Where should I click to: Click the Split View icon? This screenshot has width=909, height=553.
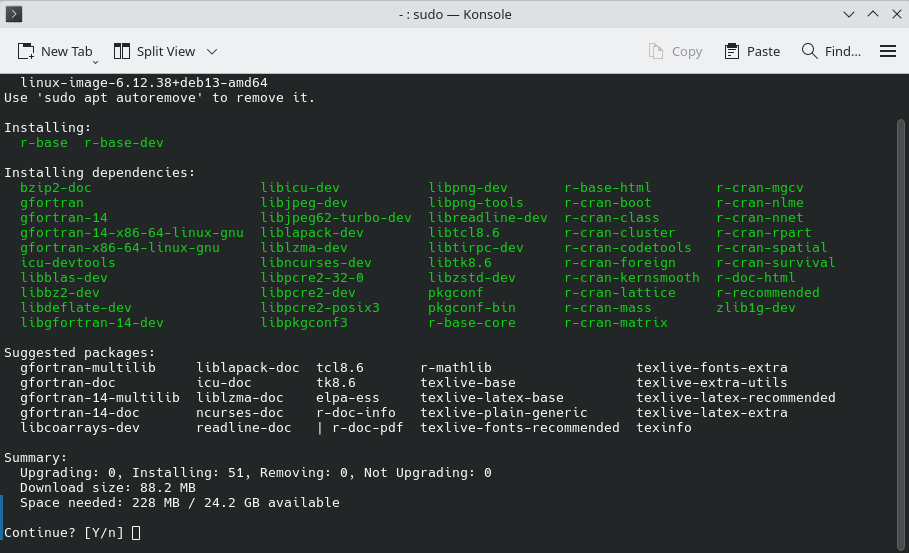(x=122, y=51)
